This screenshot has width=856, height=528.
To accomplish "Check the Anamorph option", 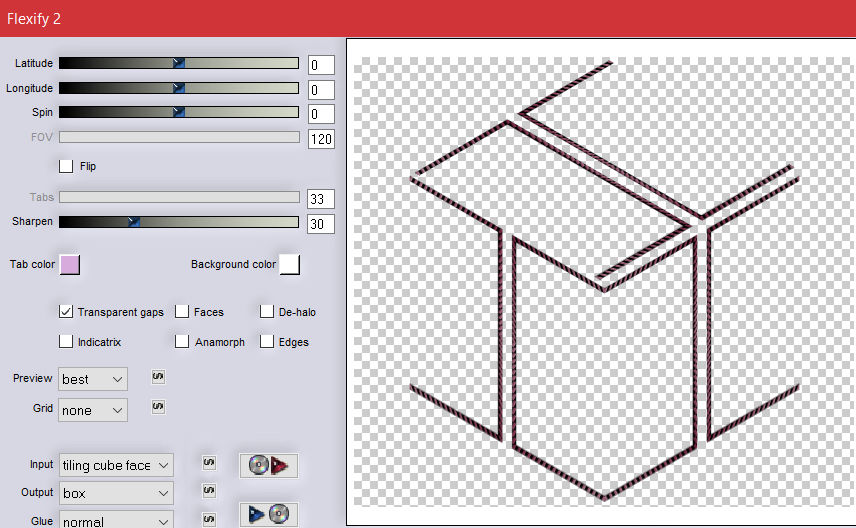I will pyautogui.click(x=182, y=342).
